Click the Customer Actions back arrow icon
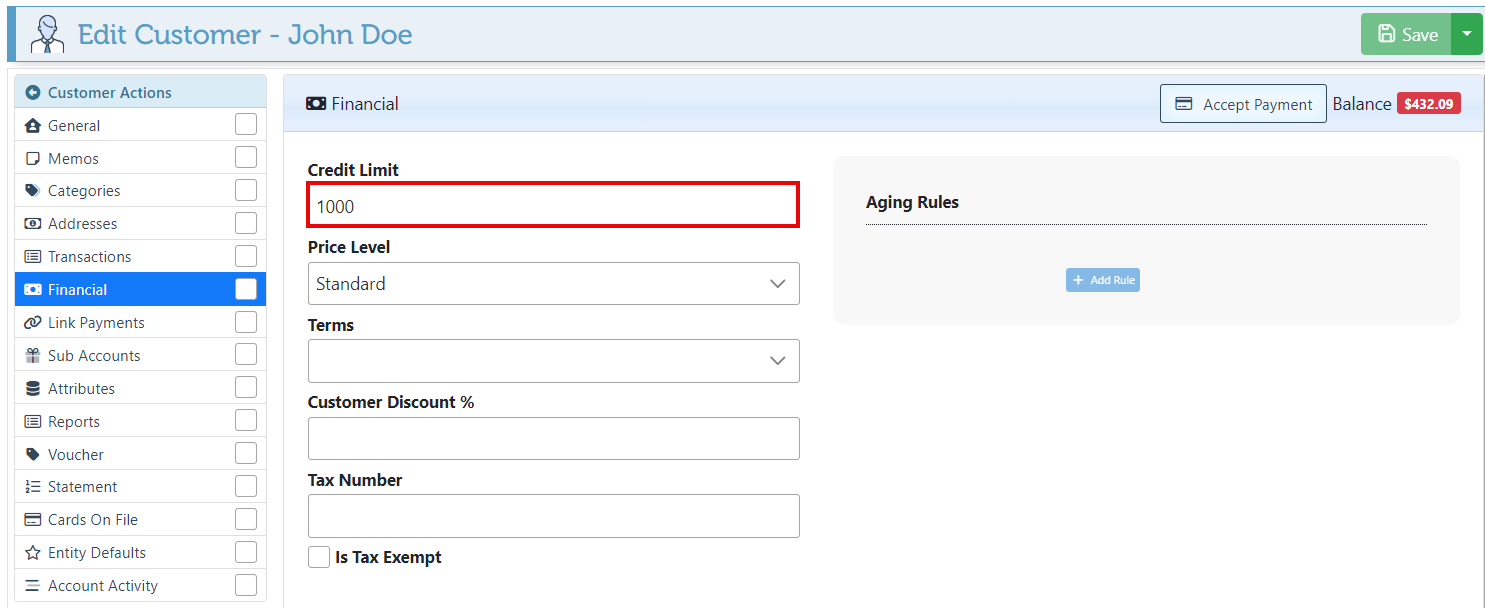The width and height of the screenshot is (1485, 608). click(x=33, y=93)
